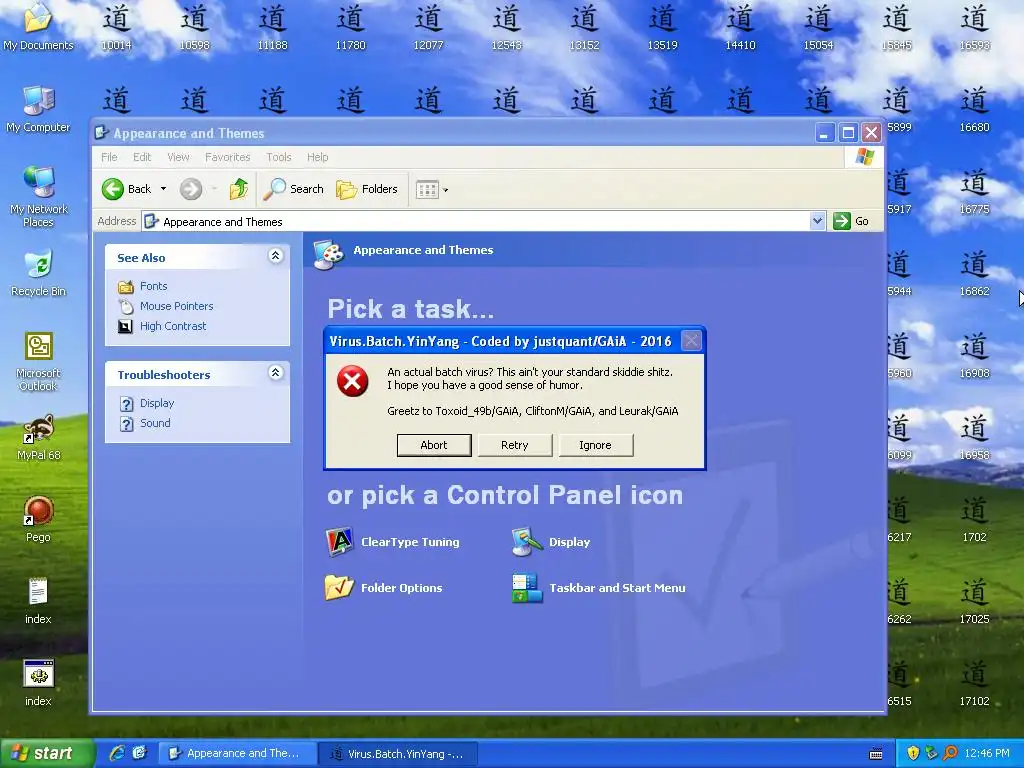Open the File menu
This screenshot has height=768, width=1024.
click(109, 157)
